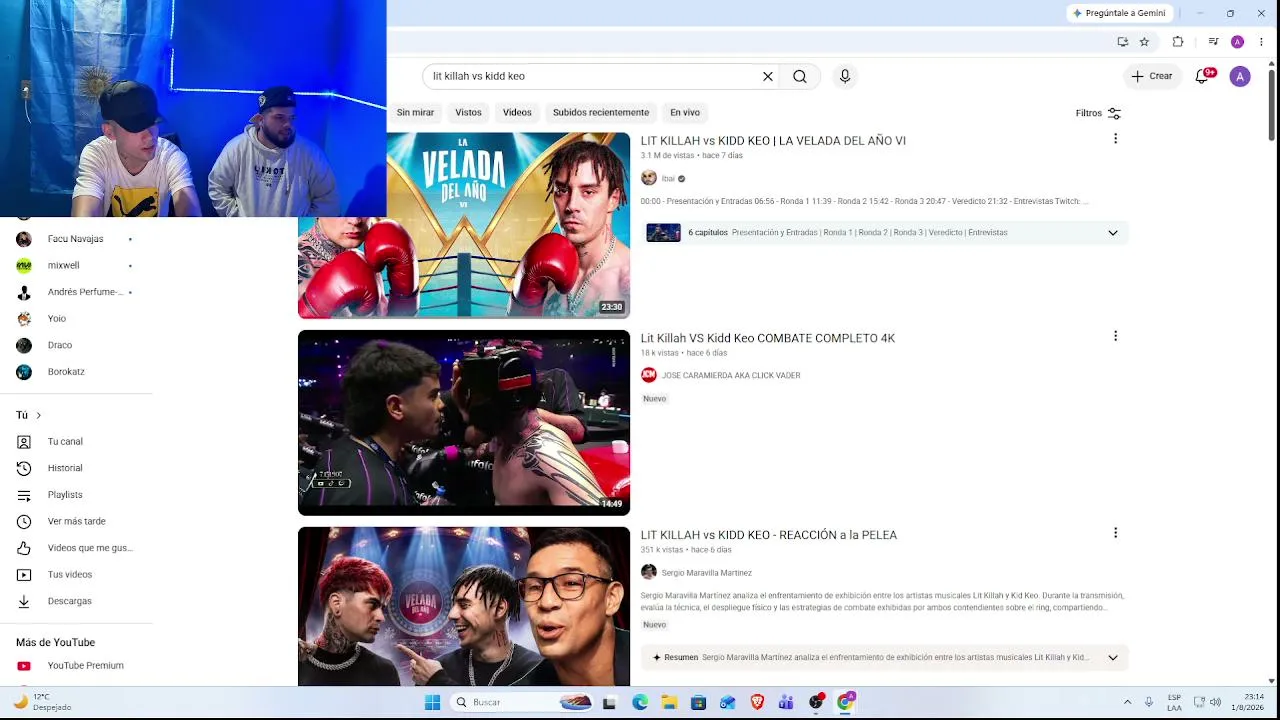
Task: Open Ibai channel avatar icon
Action: 649,178
